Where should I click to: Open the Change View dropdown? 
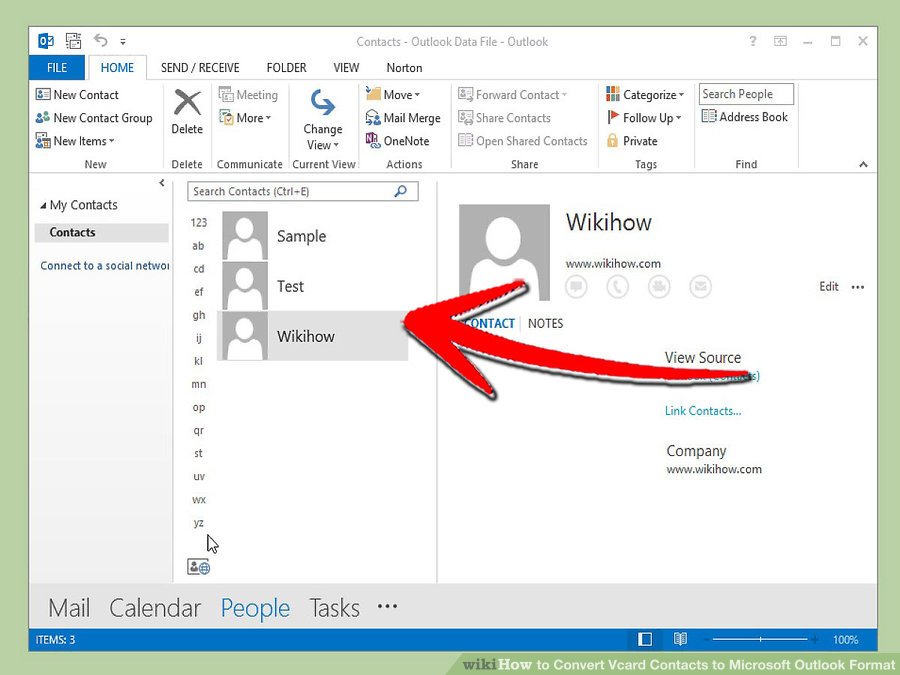(x=323, y=120)
